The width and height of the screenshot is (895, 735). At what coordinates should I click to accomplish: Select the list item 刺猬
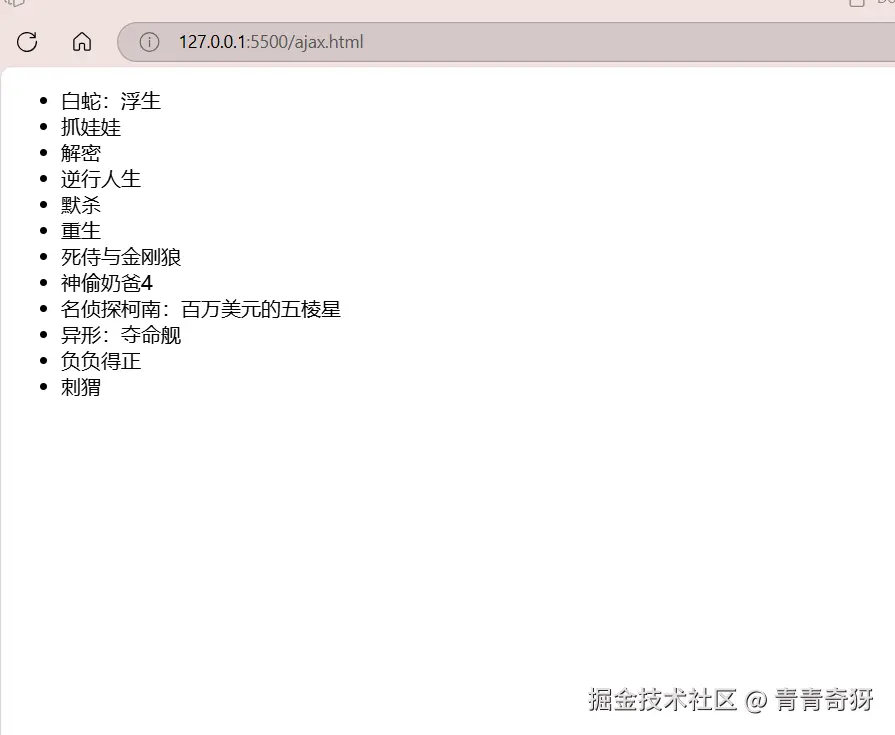[80, 387]
